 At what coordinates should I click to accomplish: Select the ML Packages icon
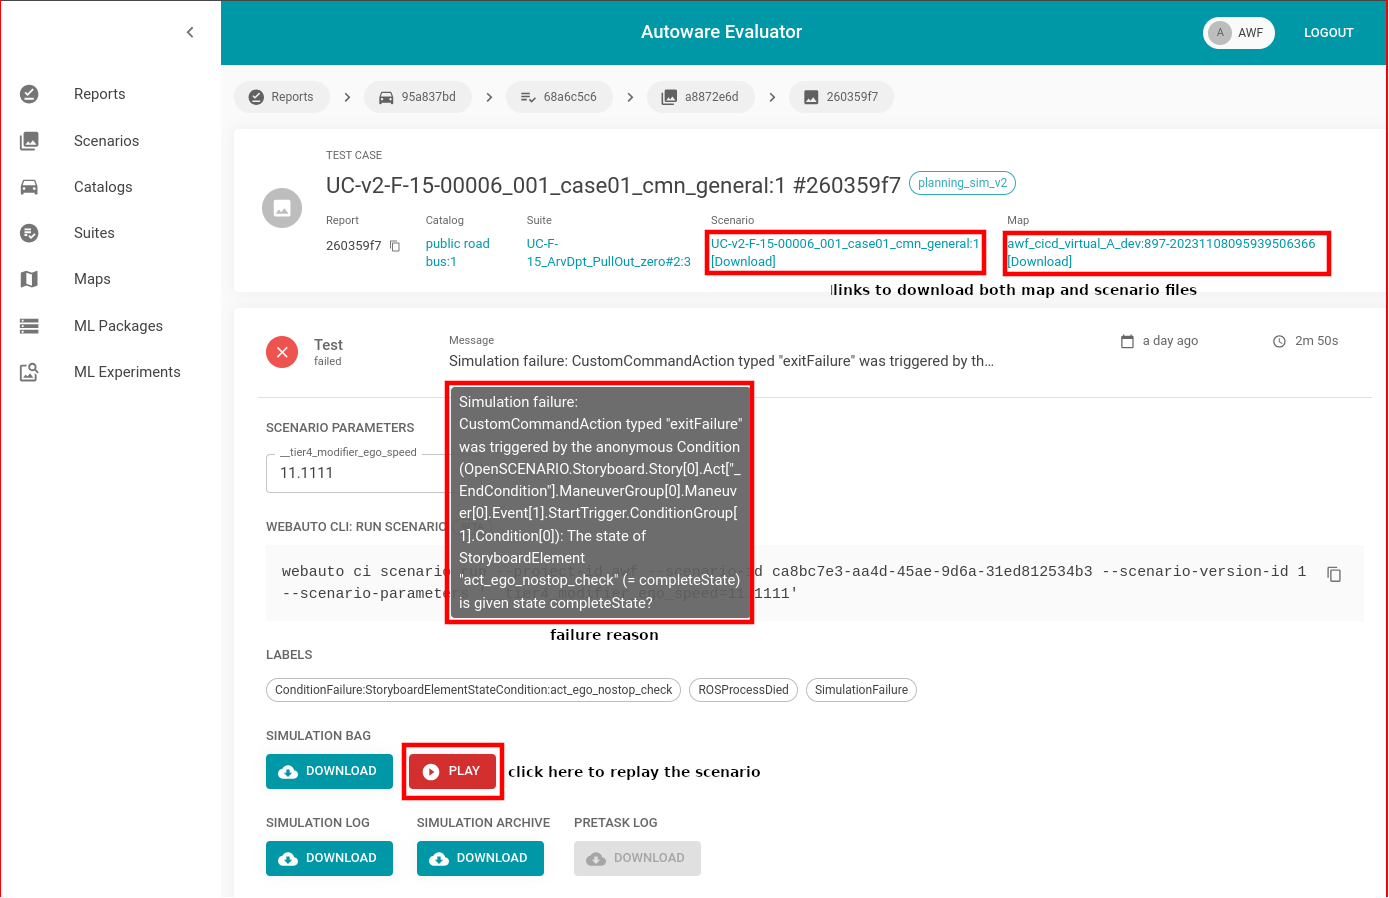point(30,326)
